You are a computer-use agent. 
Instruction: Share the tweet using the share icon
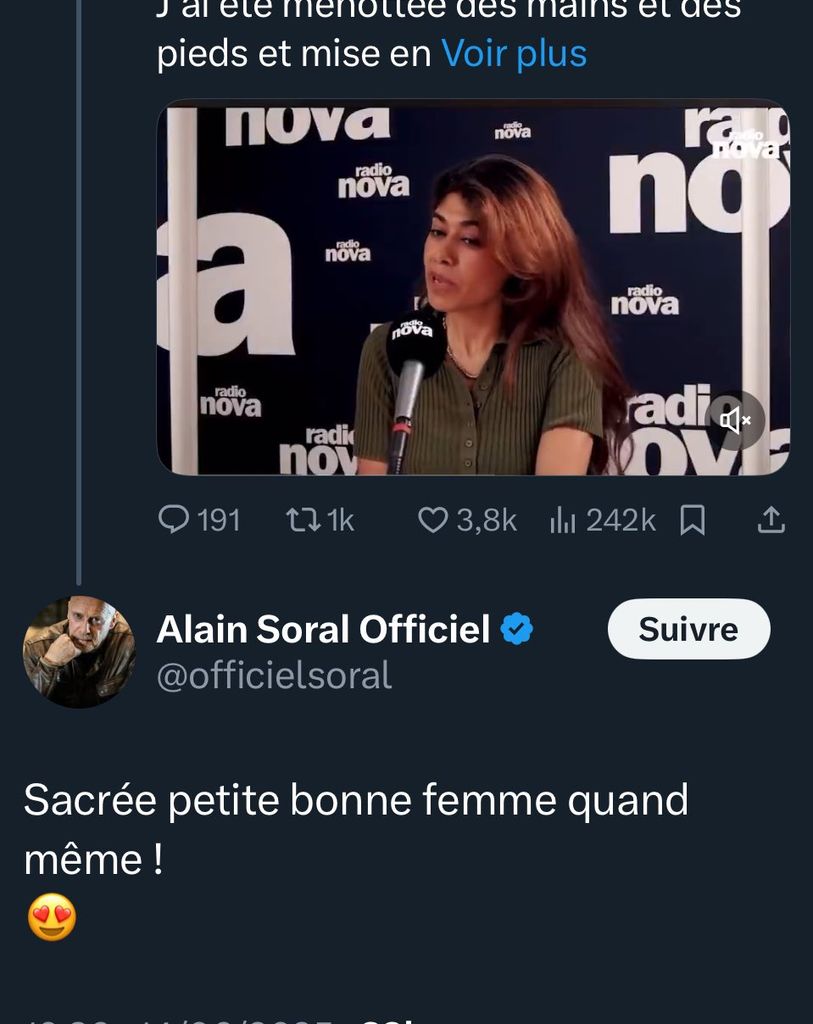pyautogui.click(x=771, y=520)
